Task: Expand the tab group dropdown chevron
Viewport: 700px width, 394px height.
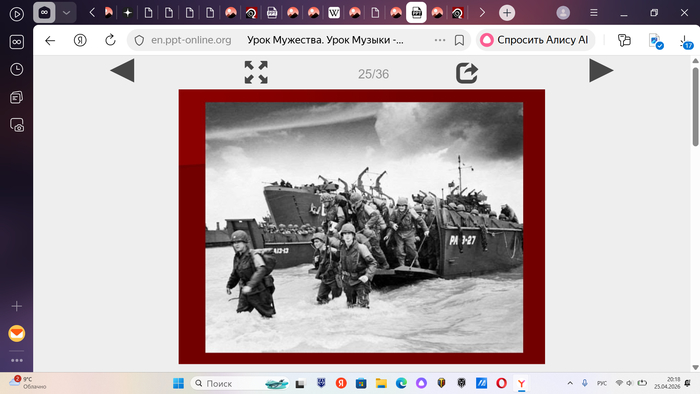Action: pos(67,13)
